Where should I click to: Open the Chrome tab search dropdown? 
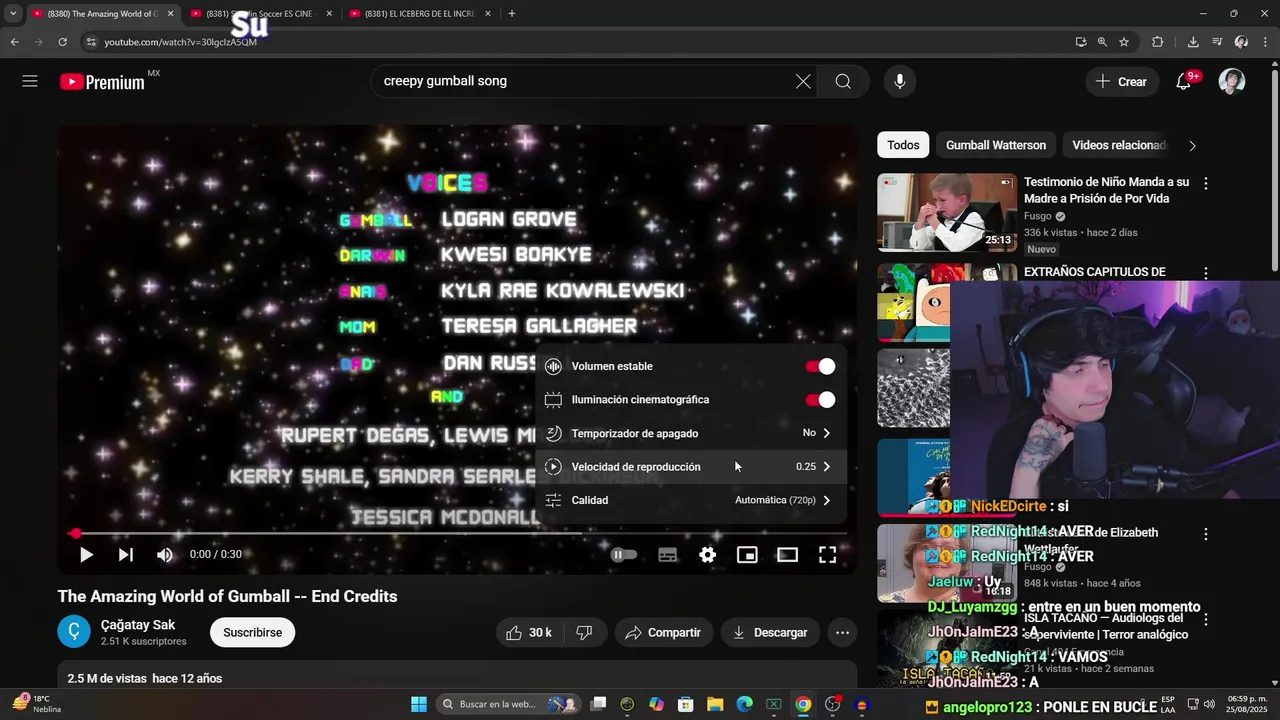[13, 14]
